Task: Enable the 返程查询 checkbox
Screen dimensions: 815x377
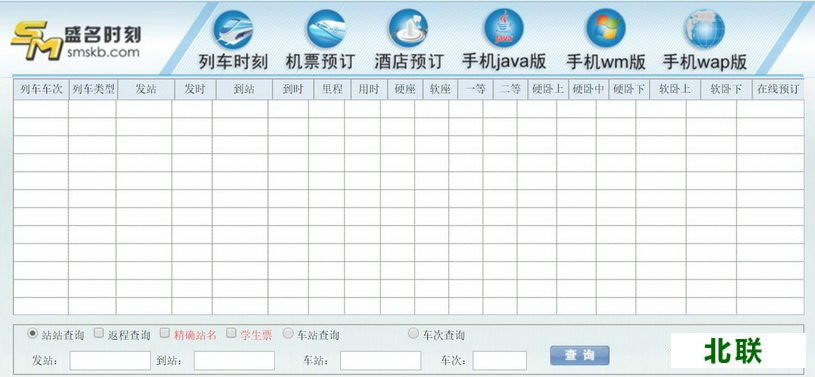Action: (x=99, y=333)
